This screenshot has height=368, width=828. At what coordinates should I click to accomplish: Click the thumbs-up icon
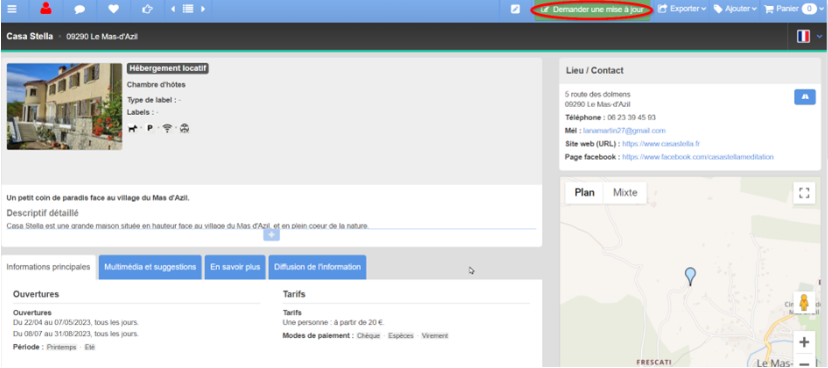click(x=147, y=9)
